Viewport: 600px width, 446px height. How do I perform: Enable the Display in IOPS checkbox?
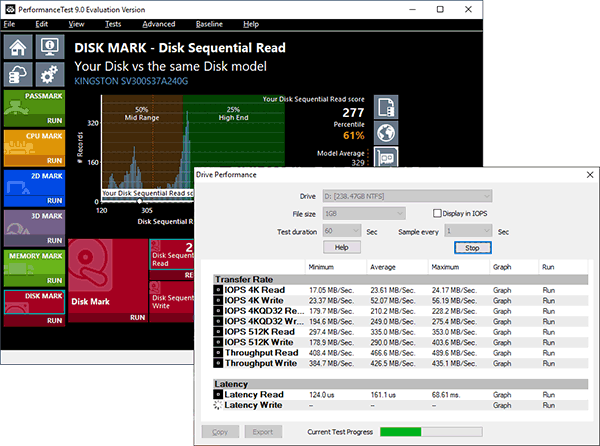pyautogui.click(x=437, y=213)
